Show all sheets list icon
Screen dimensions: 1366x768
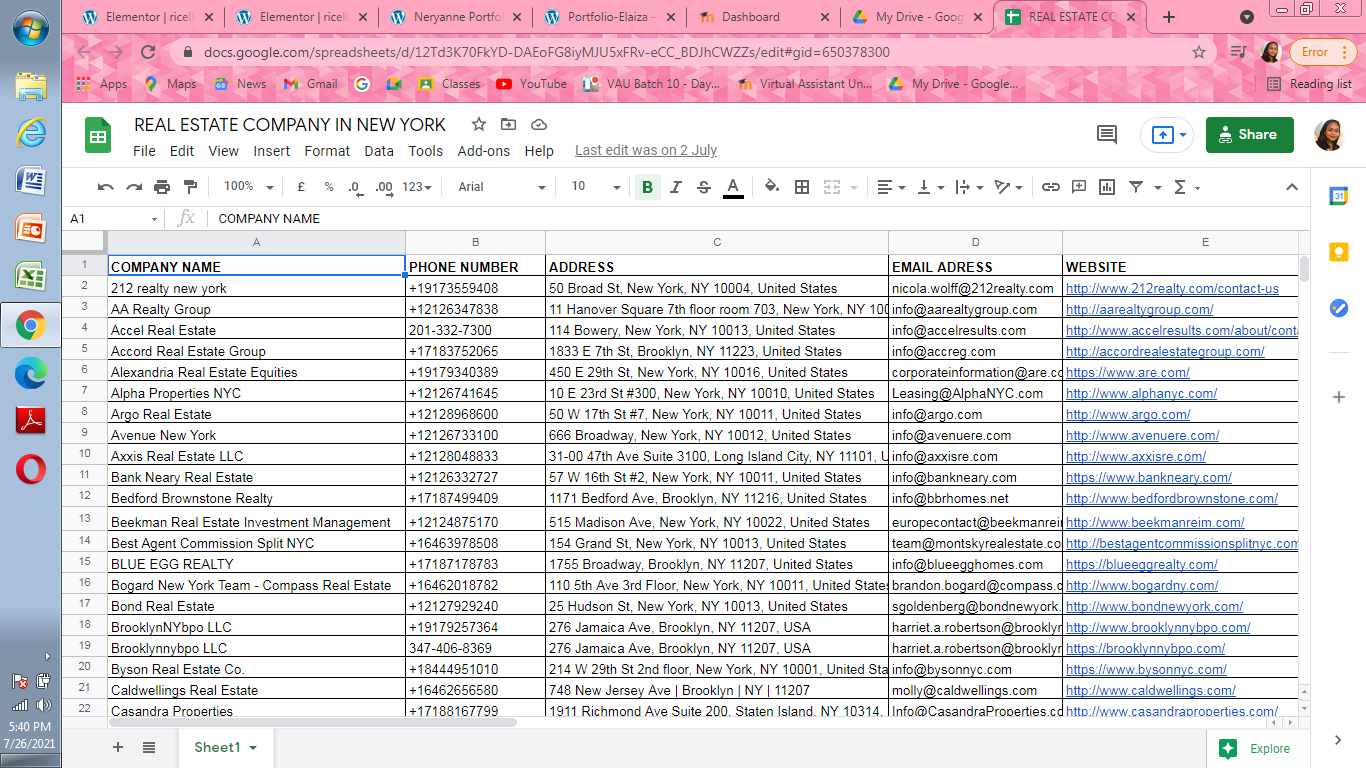point(149,748)
